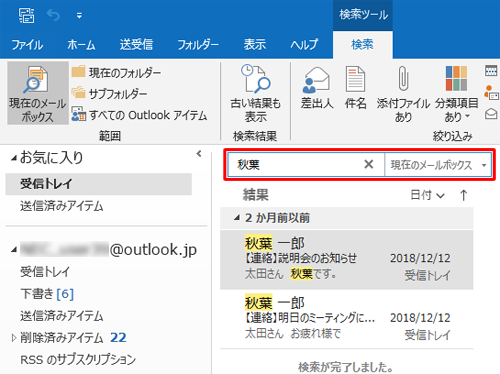
Task: Open the フォルダー tab
Action: point(198,45)
